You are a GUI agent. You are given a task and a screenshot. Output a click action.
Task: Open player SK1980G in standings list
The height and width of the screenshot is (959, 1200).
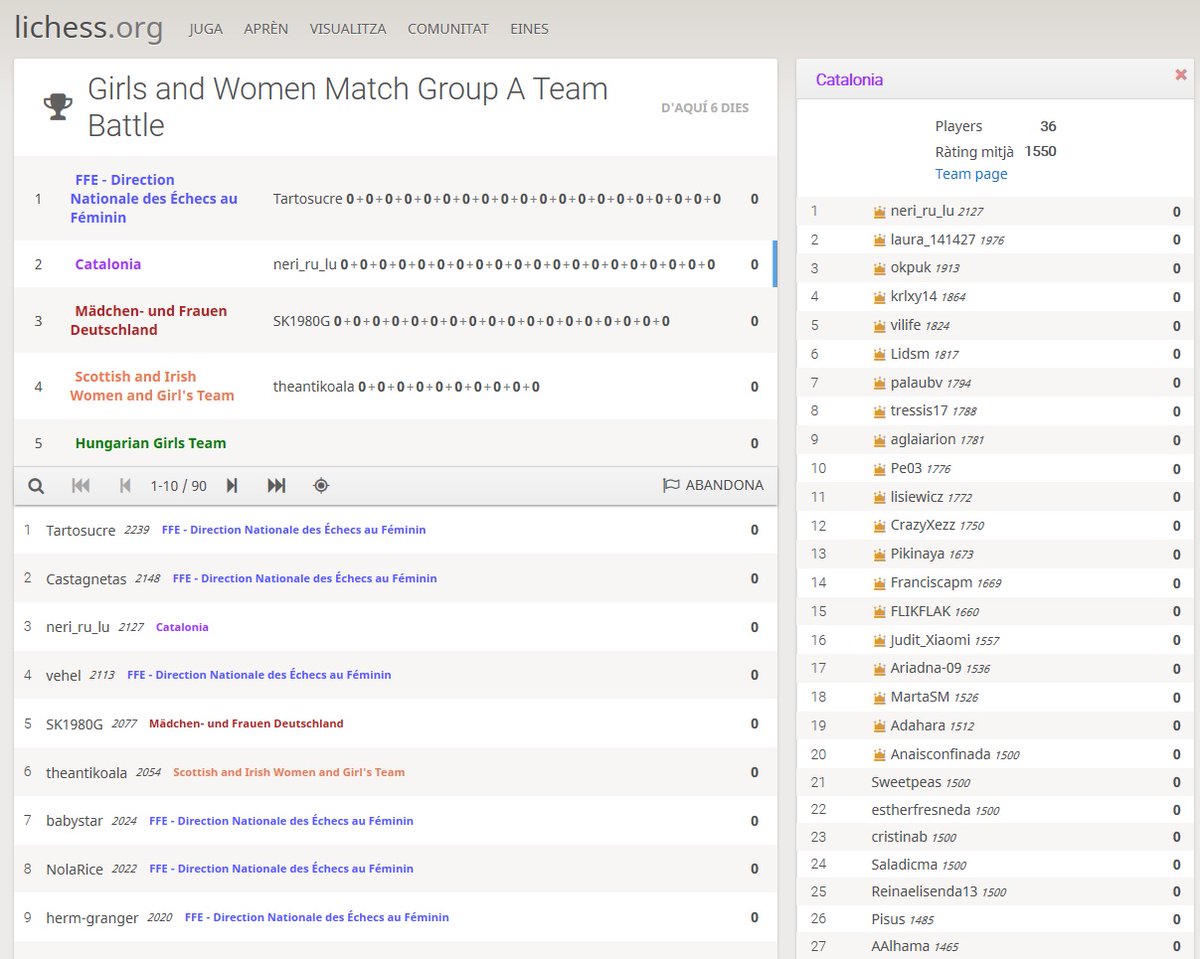[74, 723]
